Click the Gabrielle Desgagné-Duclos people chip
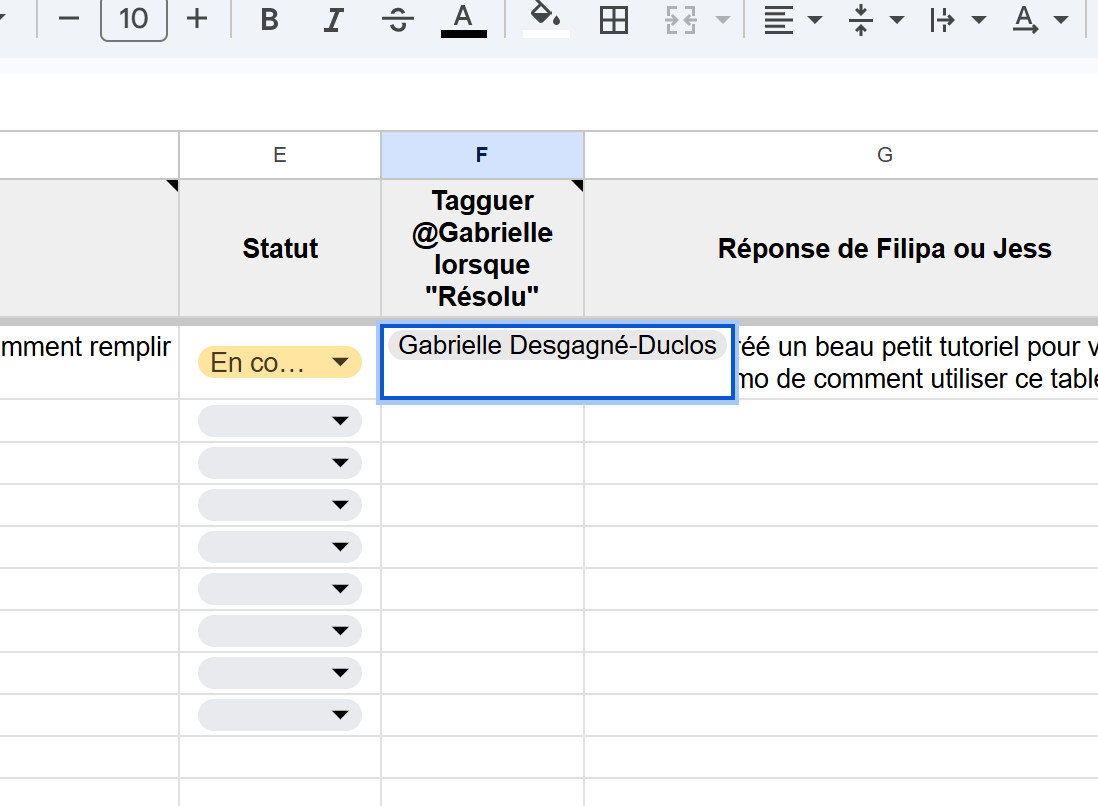The width and height of the screenshot is (1098, 806). [x=557, y=346]
